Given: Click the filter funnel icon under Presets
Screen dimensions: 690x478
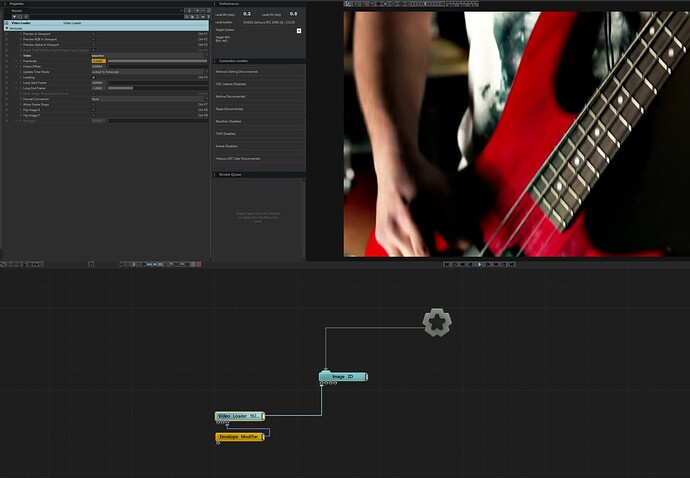Looking at the screenshot, I should 15,17.
